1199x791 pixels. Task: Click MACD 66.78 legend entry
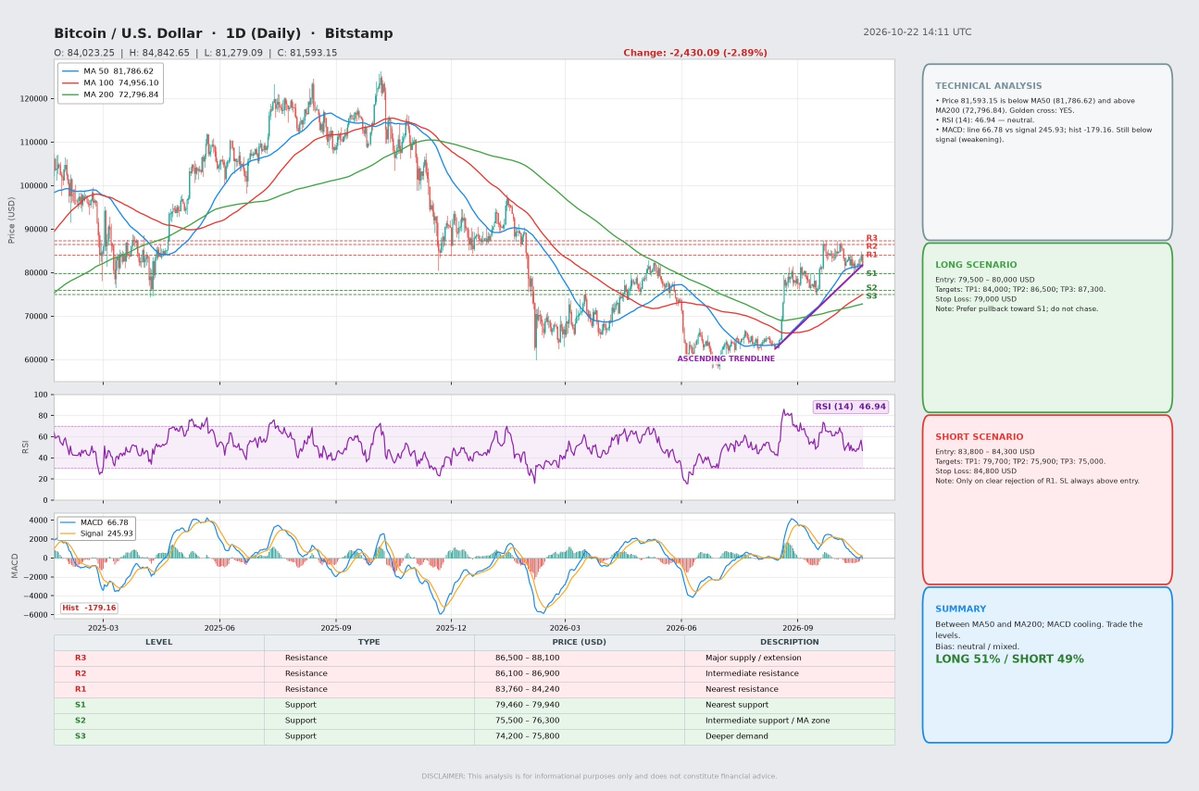pyautogui.click(x=95, y=522)
